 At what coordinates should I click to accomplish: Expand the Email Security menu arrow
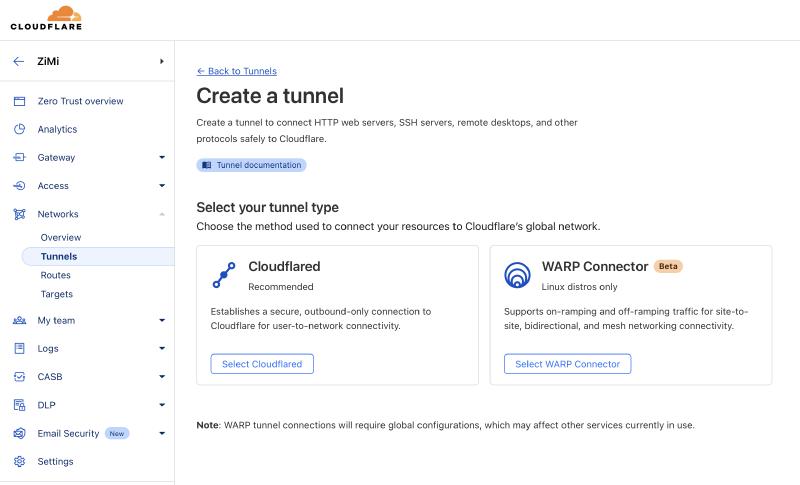162,433
